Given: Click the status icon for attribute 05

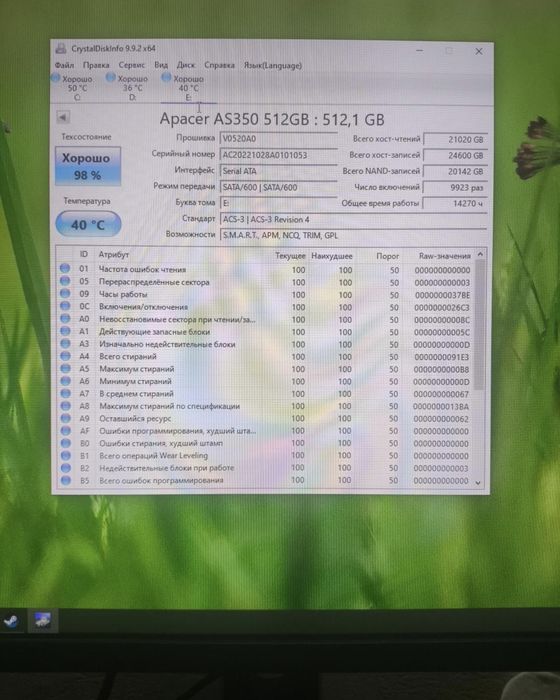Looking at the screenshot, I should pos(65,281).
